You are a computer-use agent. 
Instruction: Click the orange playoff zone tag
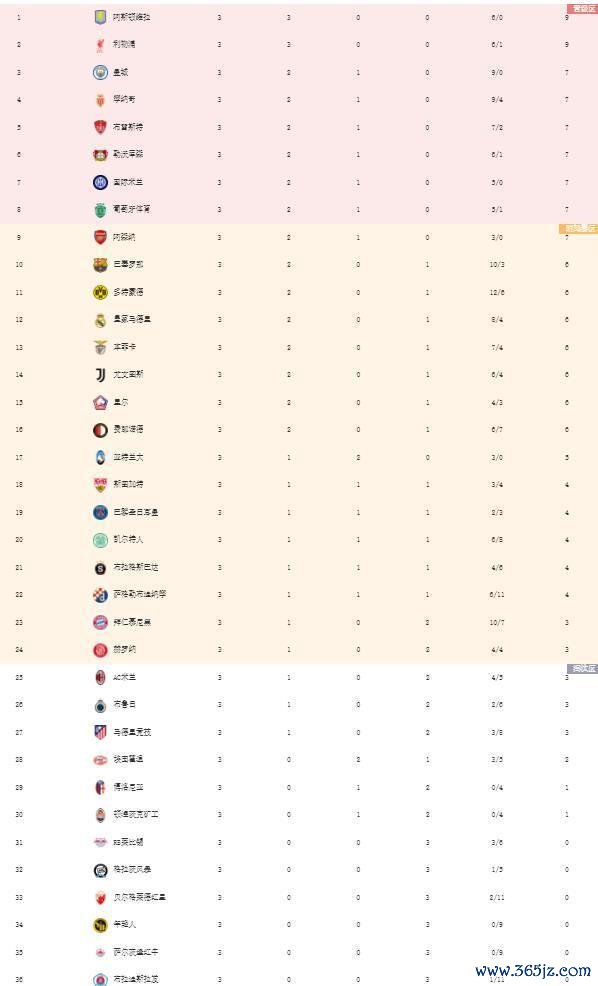[x=578, y=228]
